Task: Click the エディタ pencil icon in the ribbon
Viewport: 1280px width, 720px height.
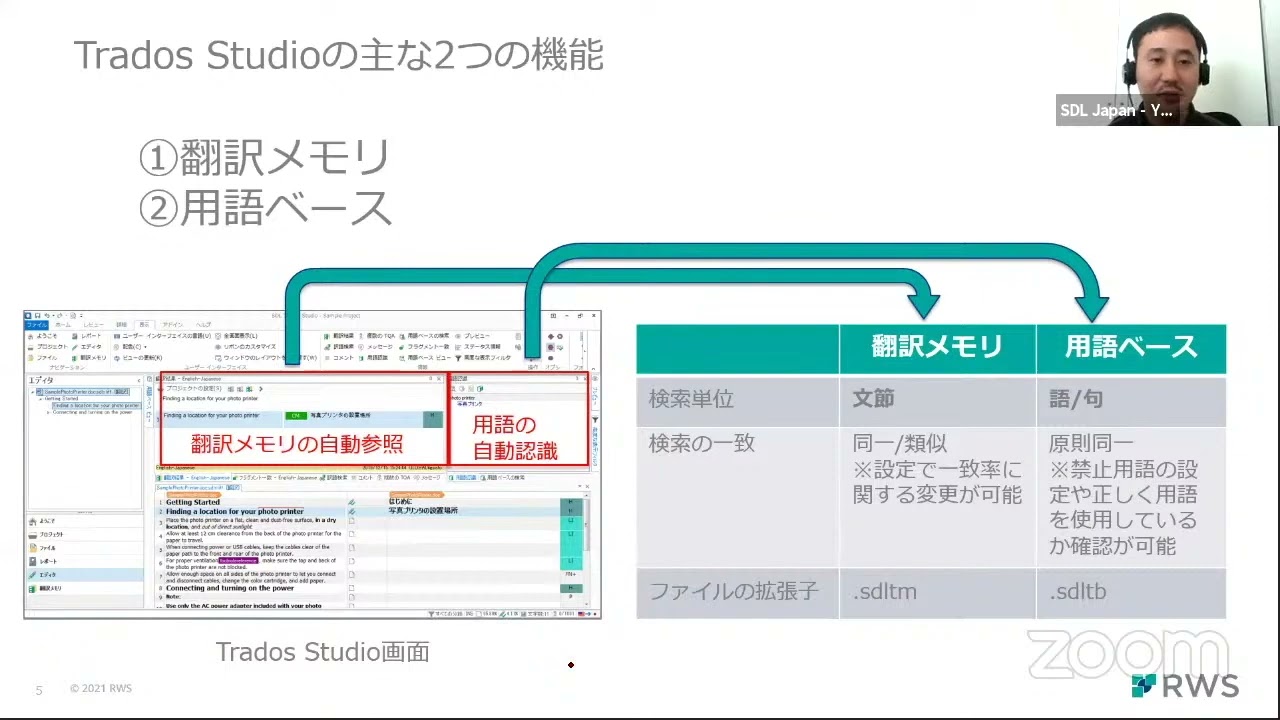Action: coord(75,347)
